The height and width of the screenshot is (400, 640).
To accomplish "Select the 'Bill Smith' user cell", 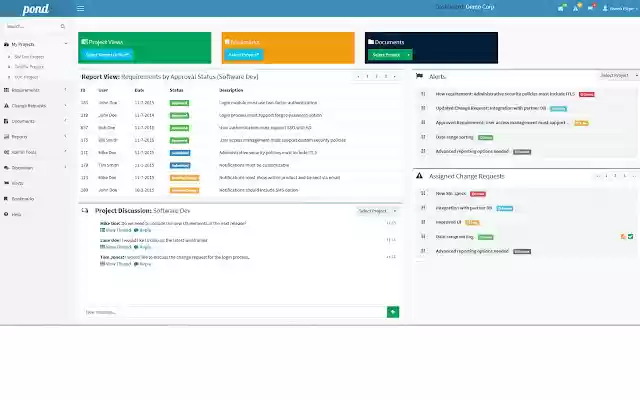I will pos(108,140).
